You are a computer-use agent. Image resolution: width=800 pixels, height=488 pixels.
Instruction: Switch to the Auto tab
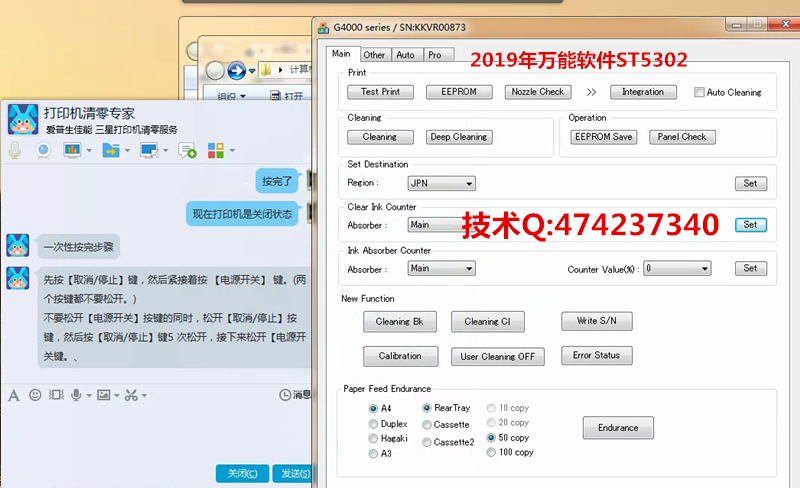point(406,55)
